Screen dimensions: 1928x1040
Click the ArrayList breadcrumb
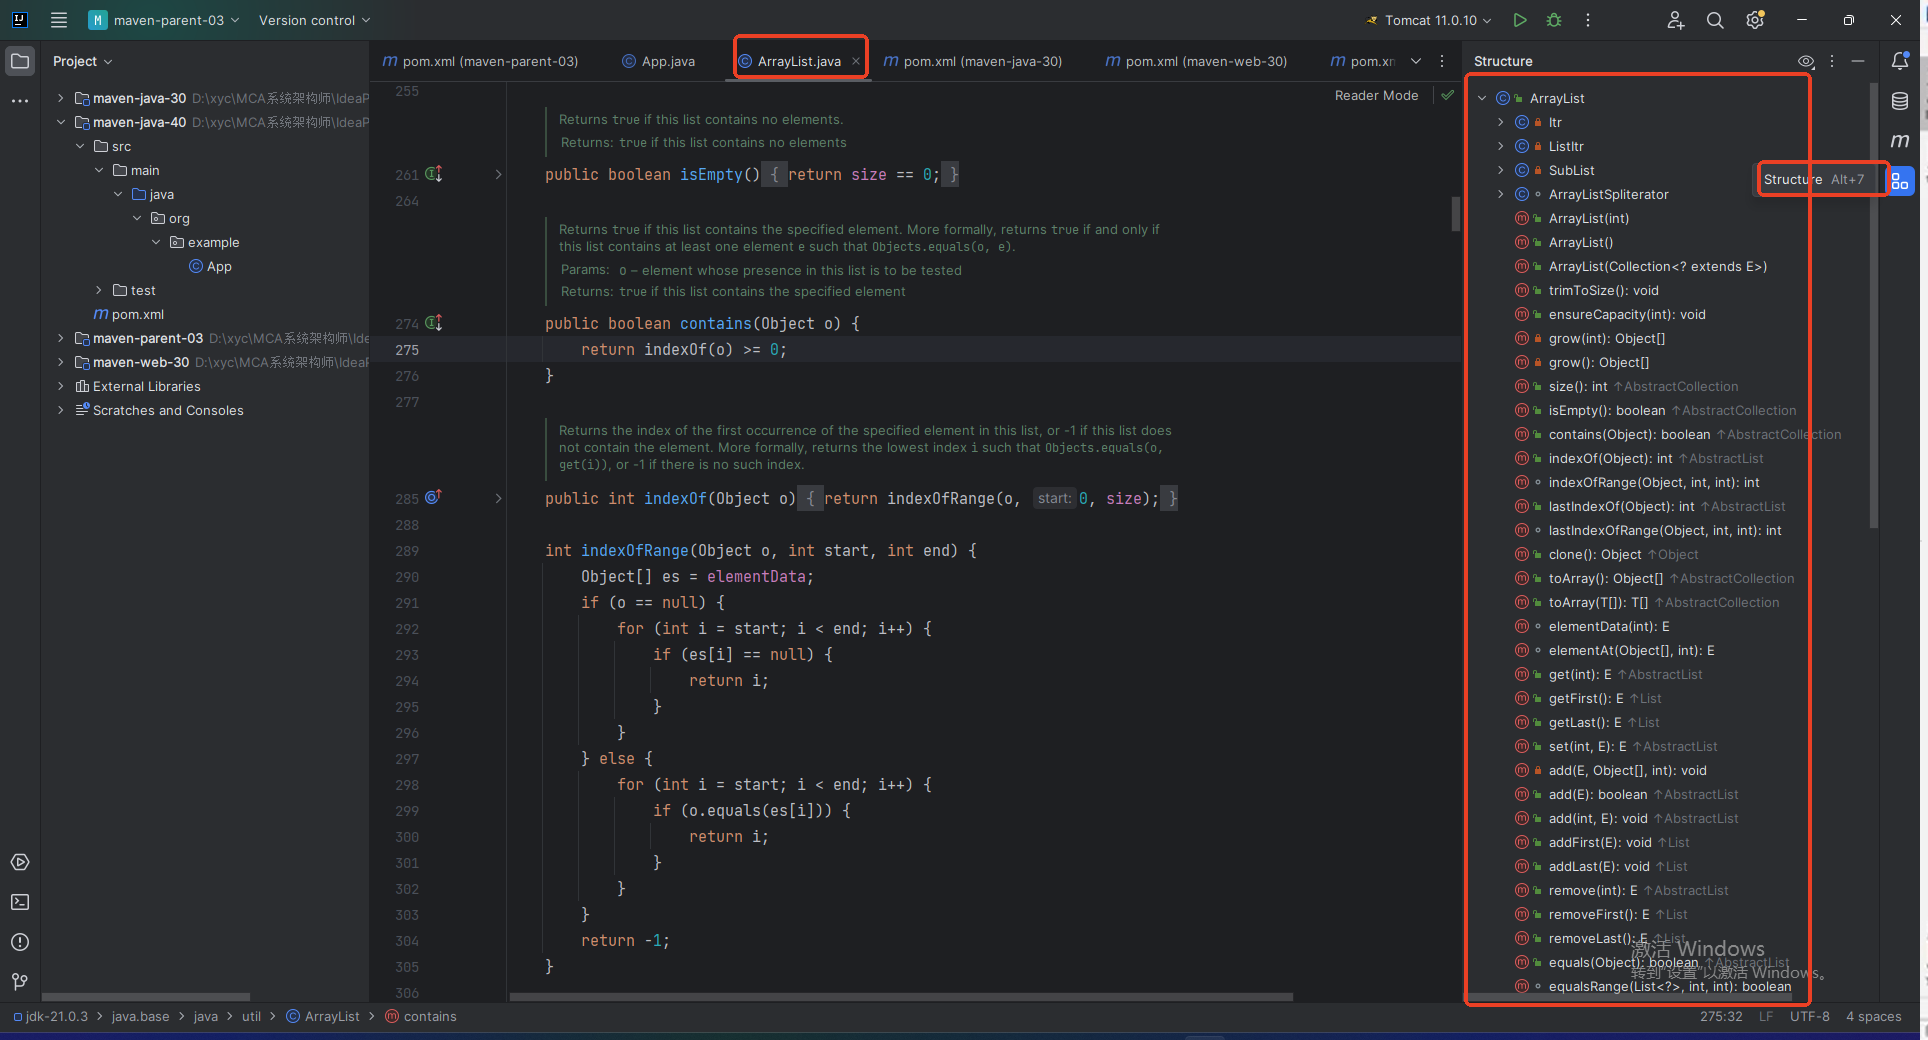[x=323, y=1016]
